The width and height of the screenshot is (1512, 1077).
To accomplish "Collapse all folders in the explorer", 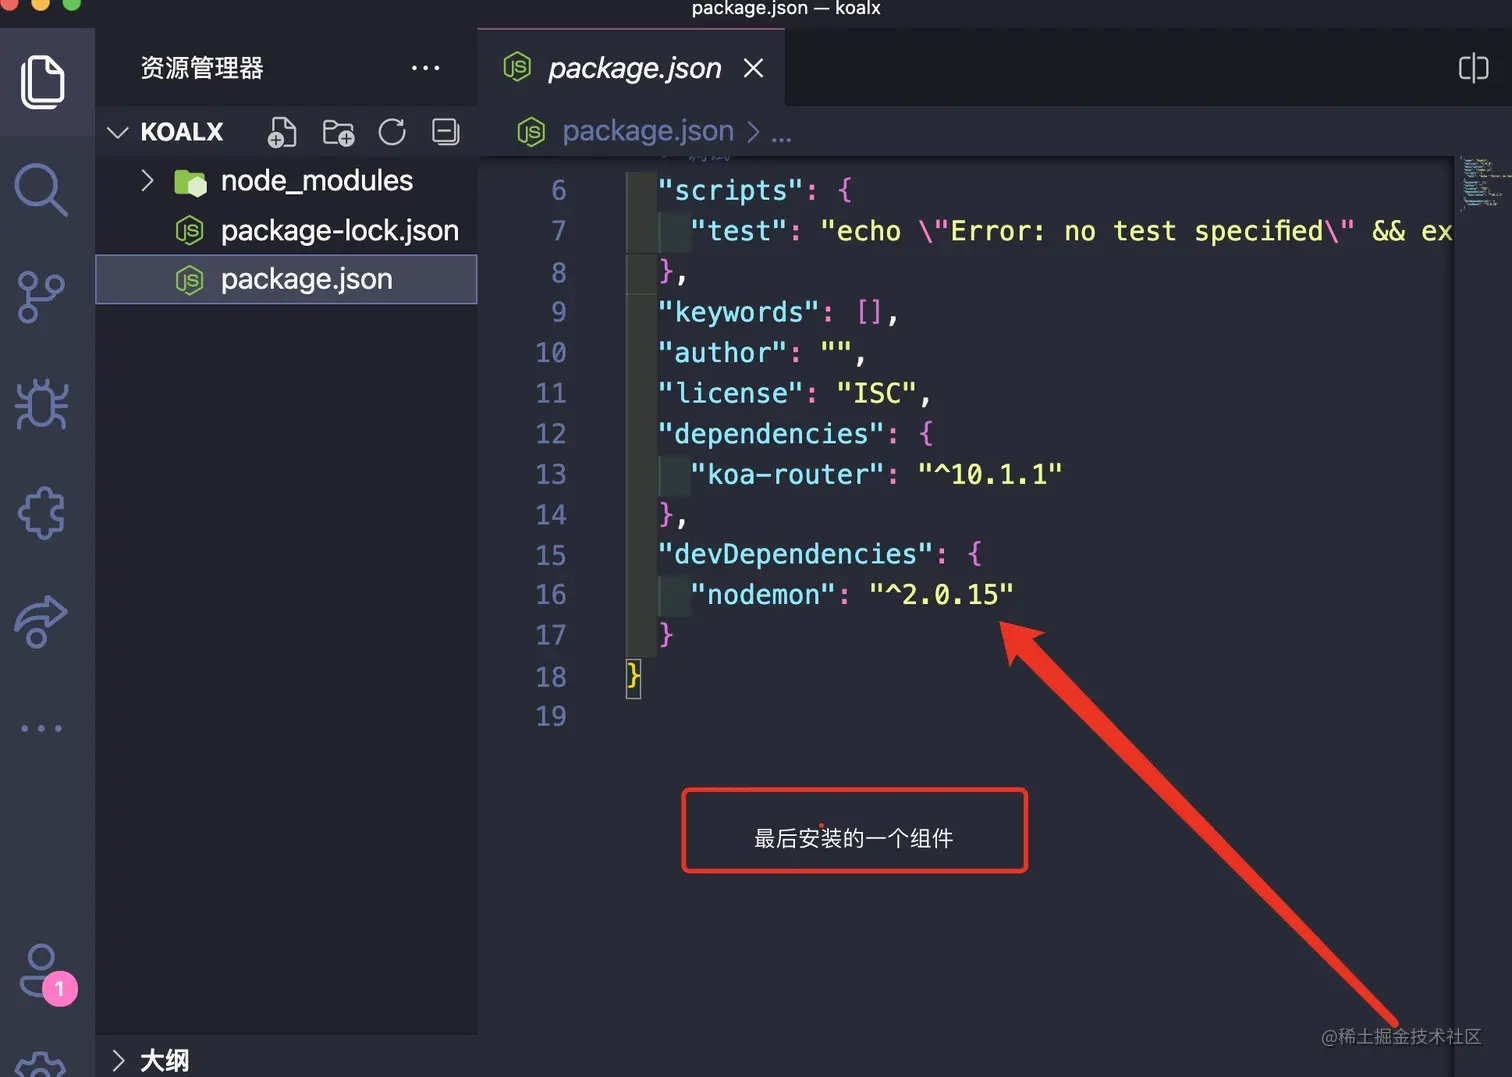I will tap(446, 132).
